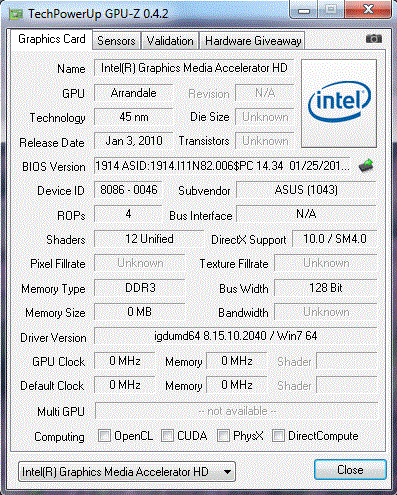Click the Bus Width value 128 Bit

click(326, 288)
